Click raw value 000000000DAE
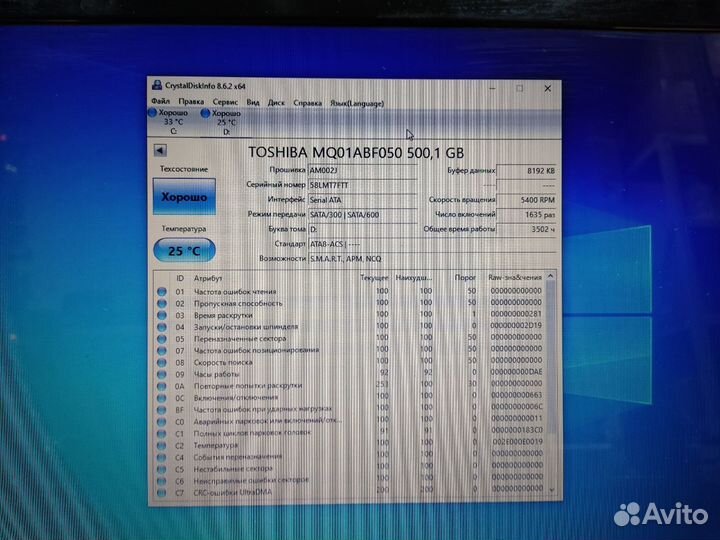This screenshot has height=540, width=720. tap(516, 371)
